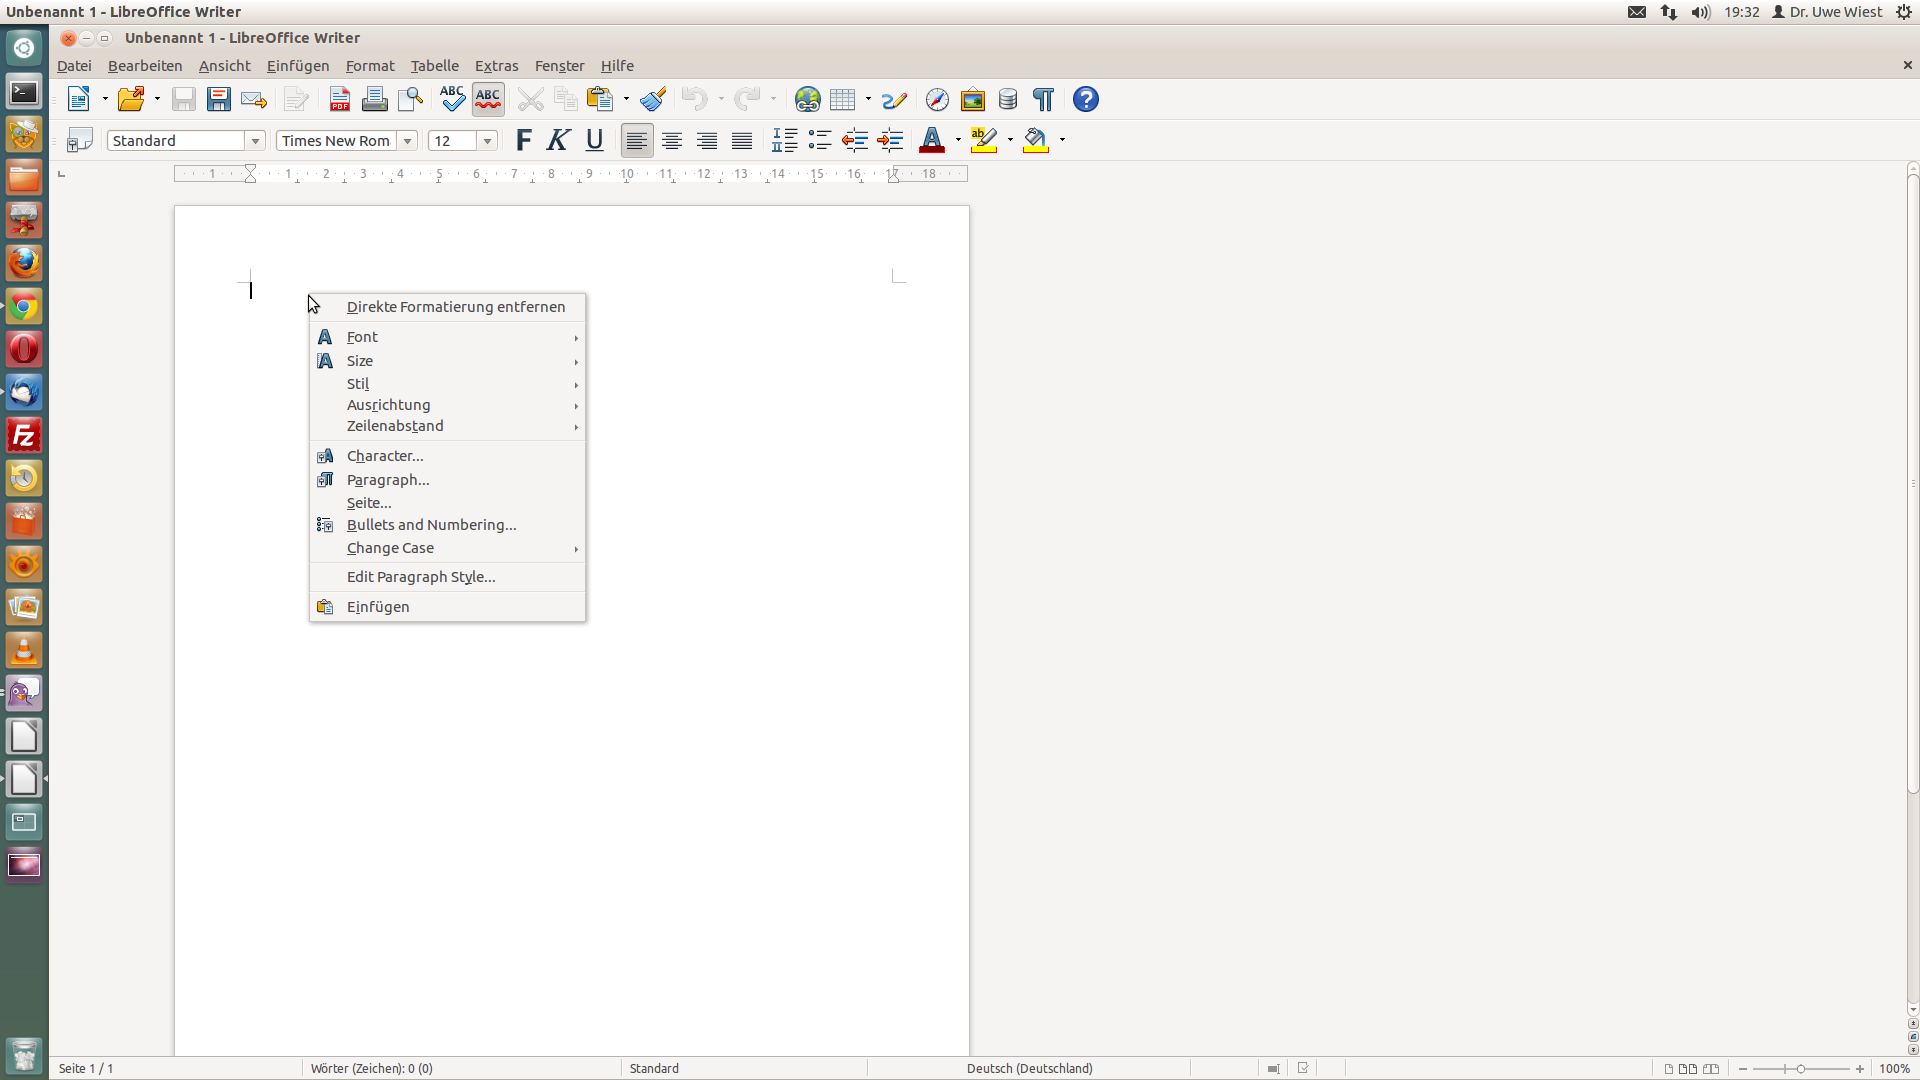Open LibreOffice Help question mark icon
The image size is (1920, 1080).
1086,100
